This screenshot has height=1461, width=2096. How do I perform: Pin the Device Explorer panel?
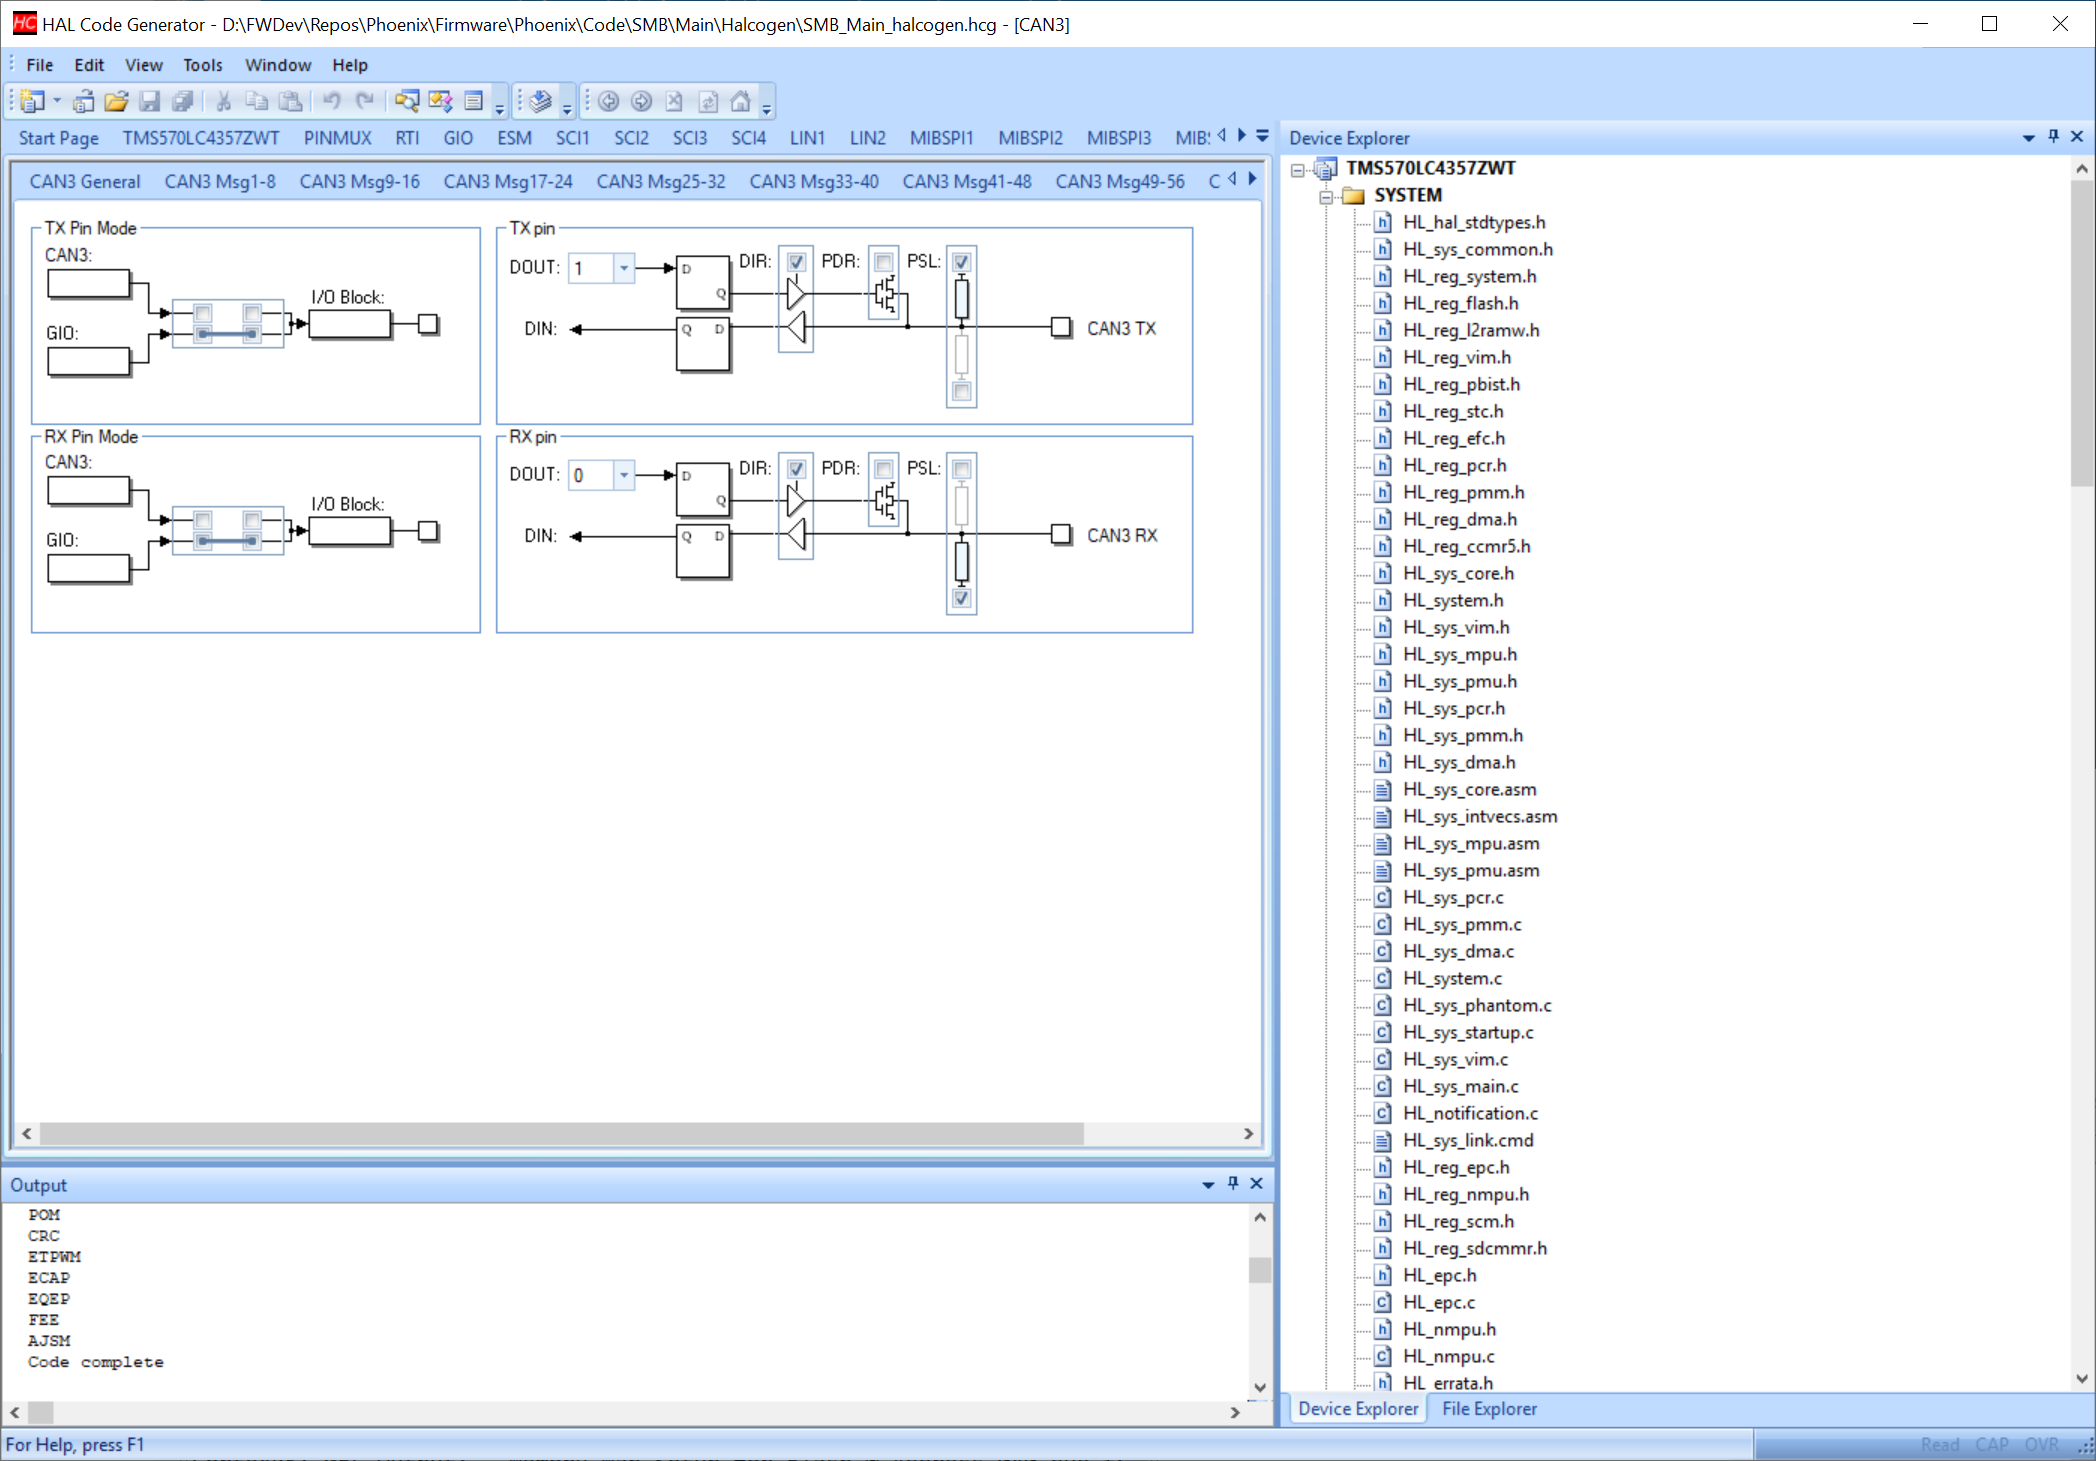(x=2054, y=137)
